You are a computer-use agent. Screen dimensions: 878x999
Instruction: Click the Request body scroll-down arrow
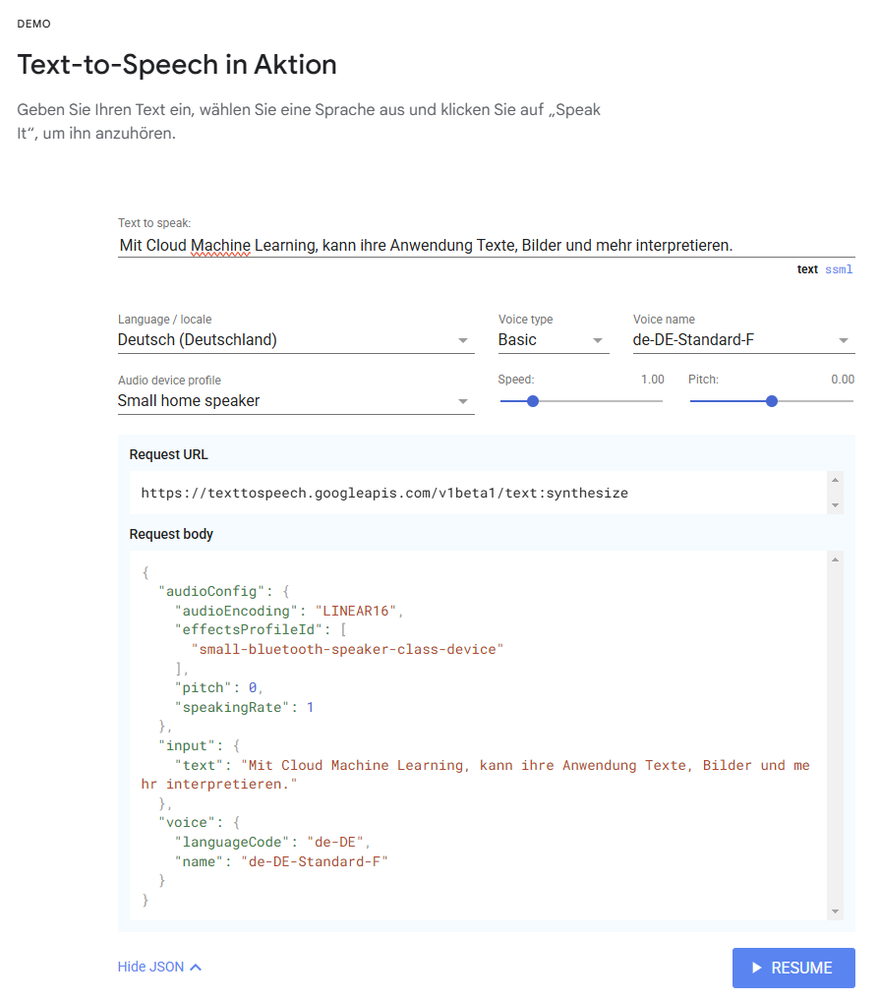[835, 912]
